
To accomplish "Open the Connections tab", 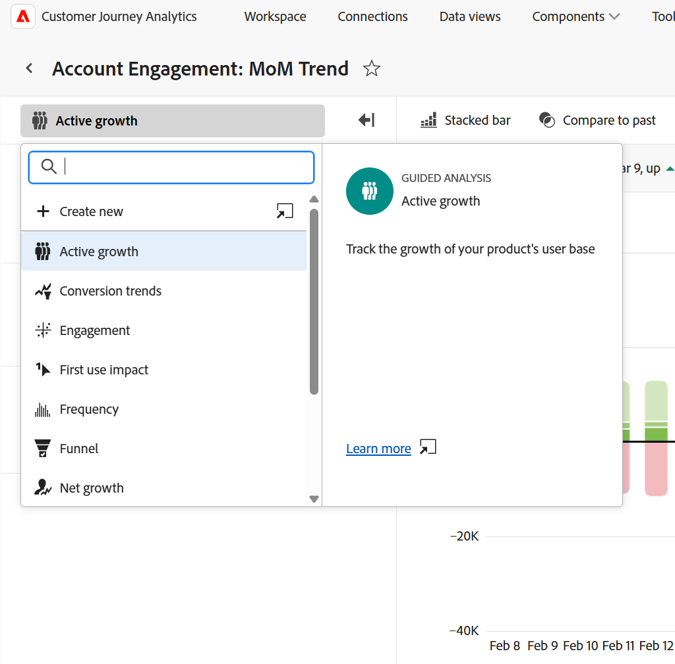I will click(x=372, y=17).
